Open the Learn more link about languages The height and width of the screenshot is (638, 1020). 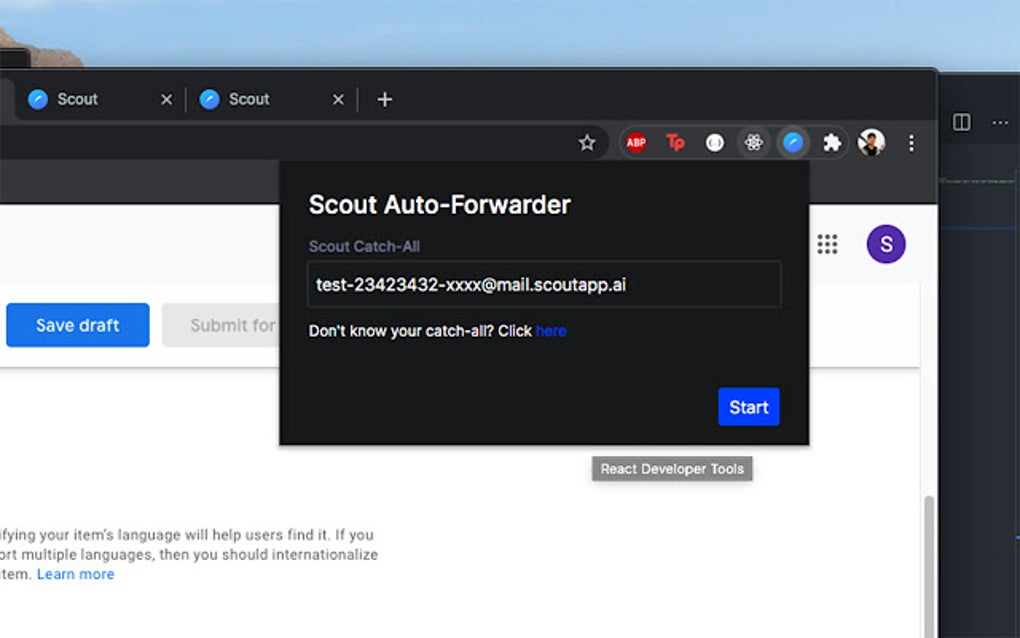pyautogui.click(x=76, y=574)
